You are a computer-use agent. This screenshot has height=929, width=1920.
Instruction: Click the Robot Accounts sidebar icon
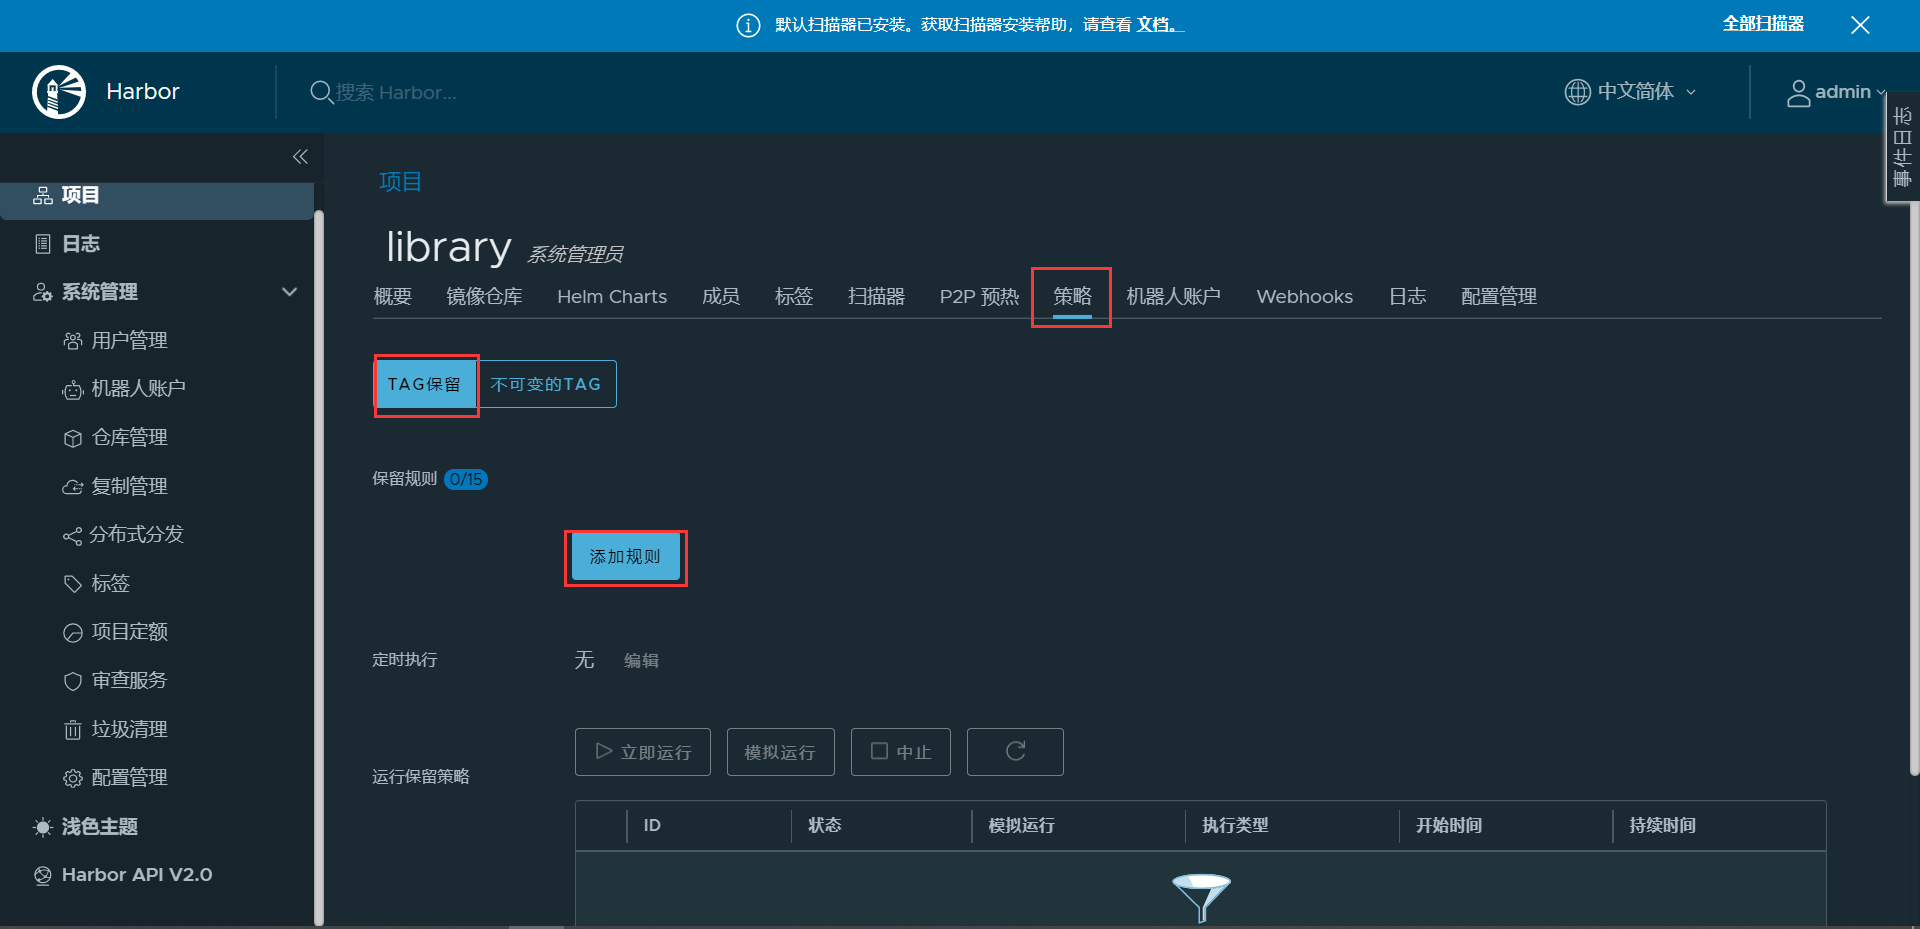point(73,390)
